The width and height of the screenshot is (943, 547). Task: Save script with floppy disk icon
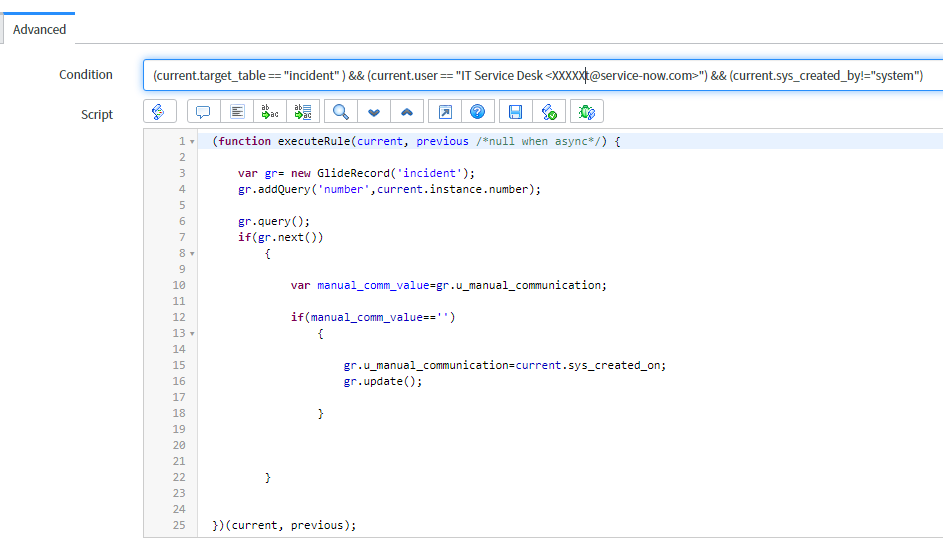[x=515, y=112]
